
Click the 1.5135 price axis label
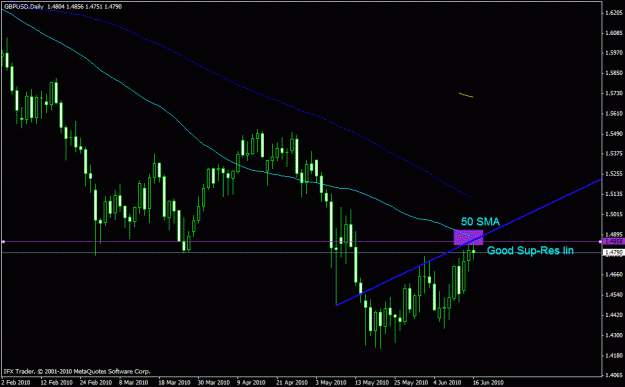click(x=614, y=194)
